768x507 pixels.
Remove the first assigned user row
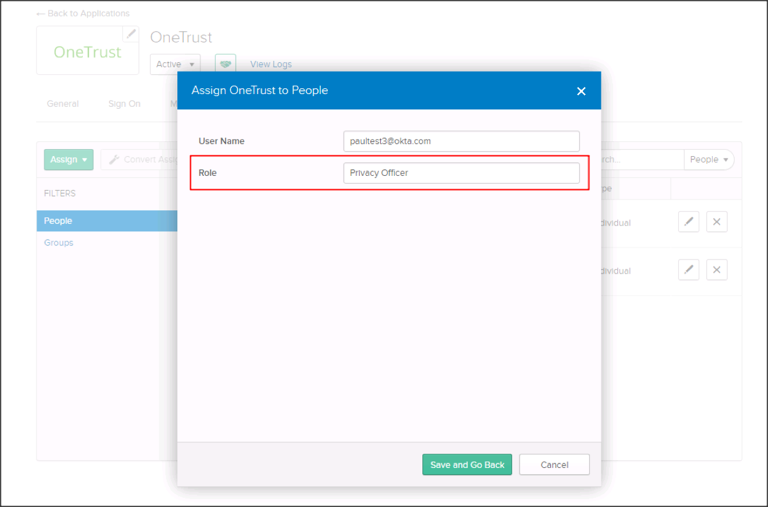717,222
